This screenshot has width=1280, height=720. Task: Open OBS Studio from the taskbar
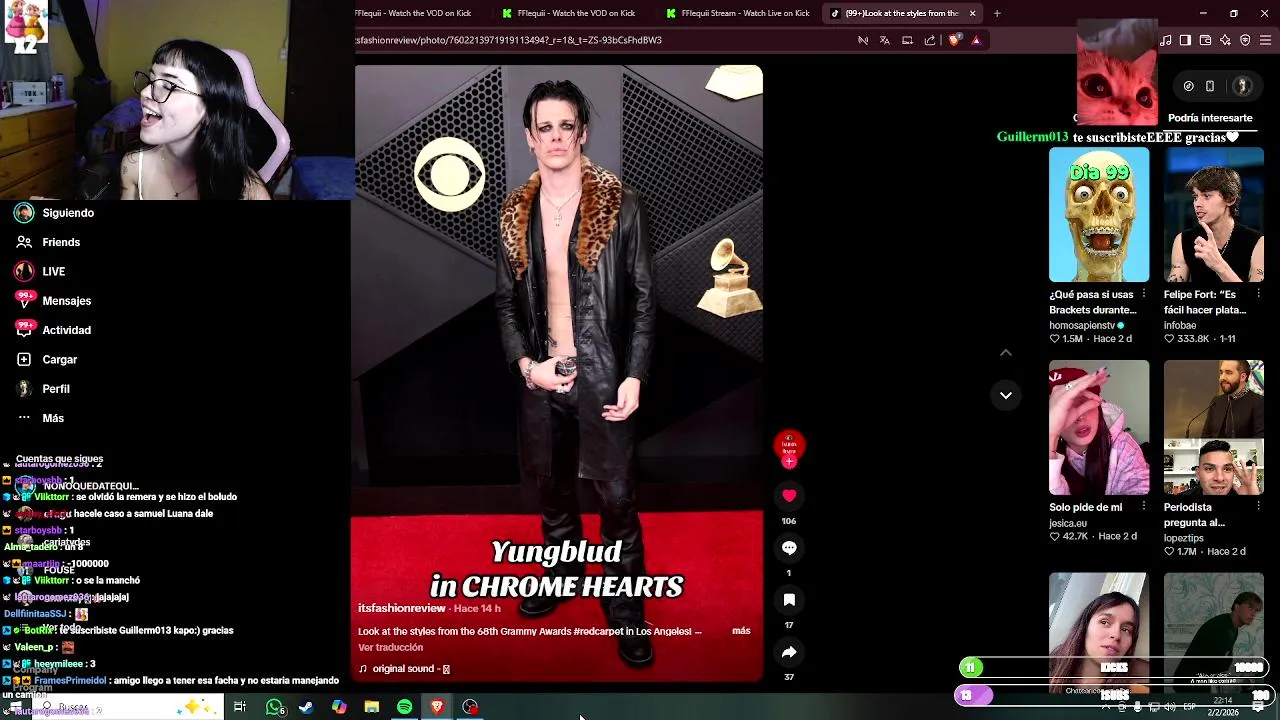(470, 707)
